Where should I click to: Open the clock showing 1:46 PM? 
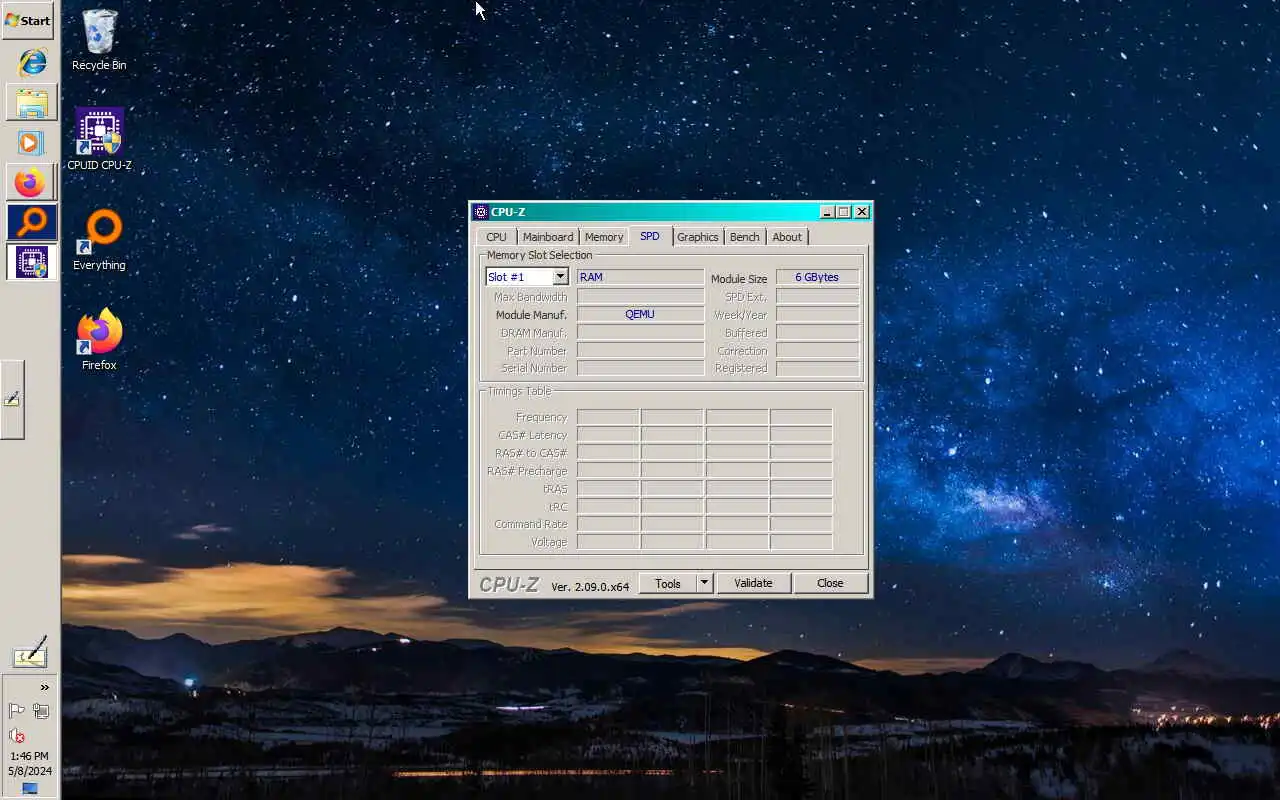(x=29, y=756)
